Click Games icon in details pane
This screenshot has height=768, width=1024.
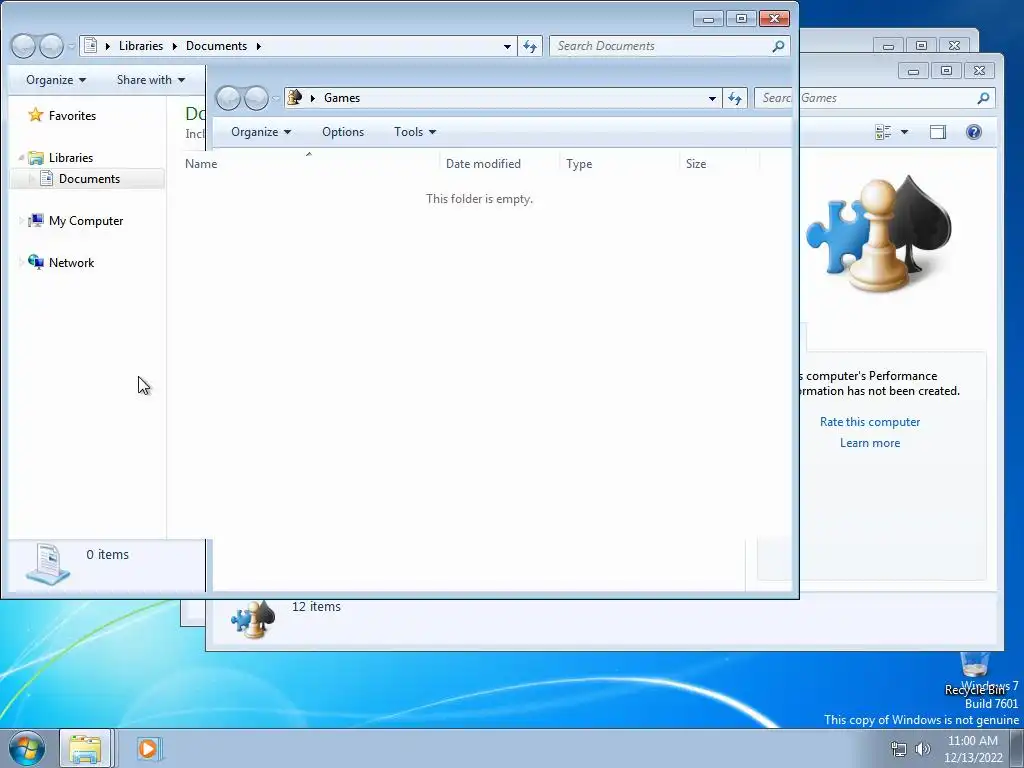click(x=253, y=619)
